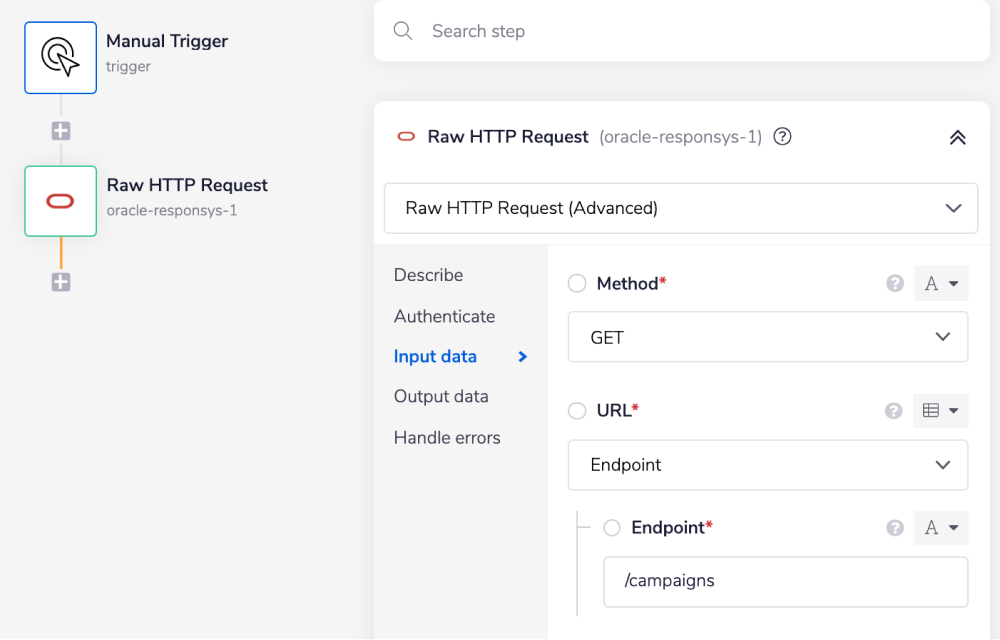Open the grid input-type selector for URL

[x=940, y=410]
